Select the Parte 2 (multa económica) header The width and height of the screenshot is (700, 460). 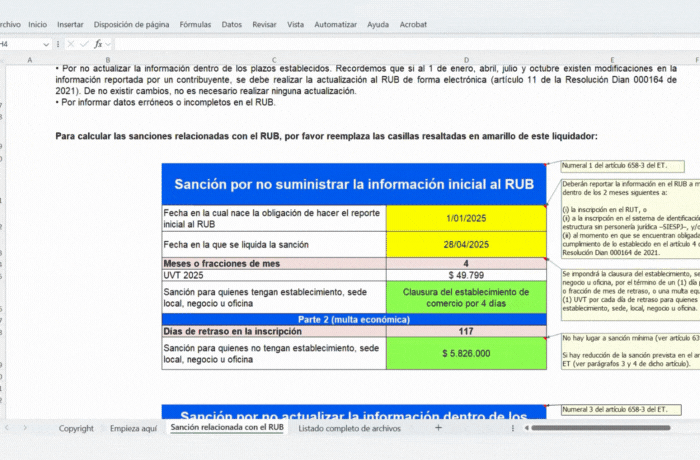point(354,319)
